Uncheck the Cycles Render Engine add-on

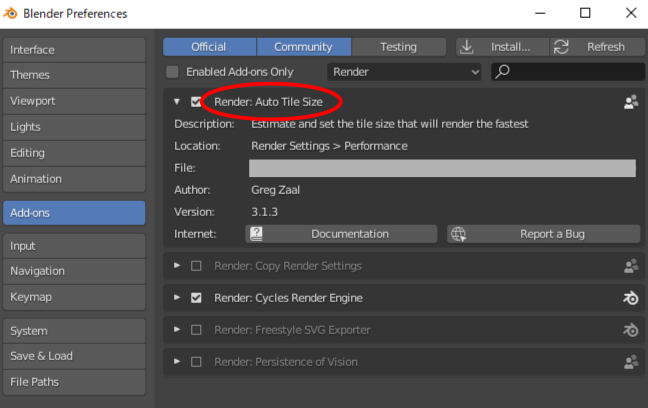coord(196,298)
